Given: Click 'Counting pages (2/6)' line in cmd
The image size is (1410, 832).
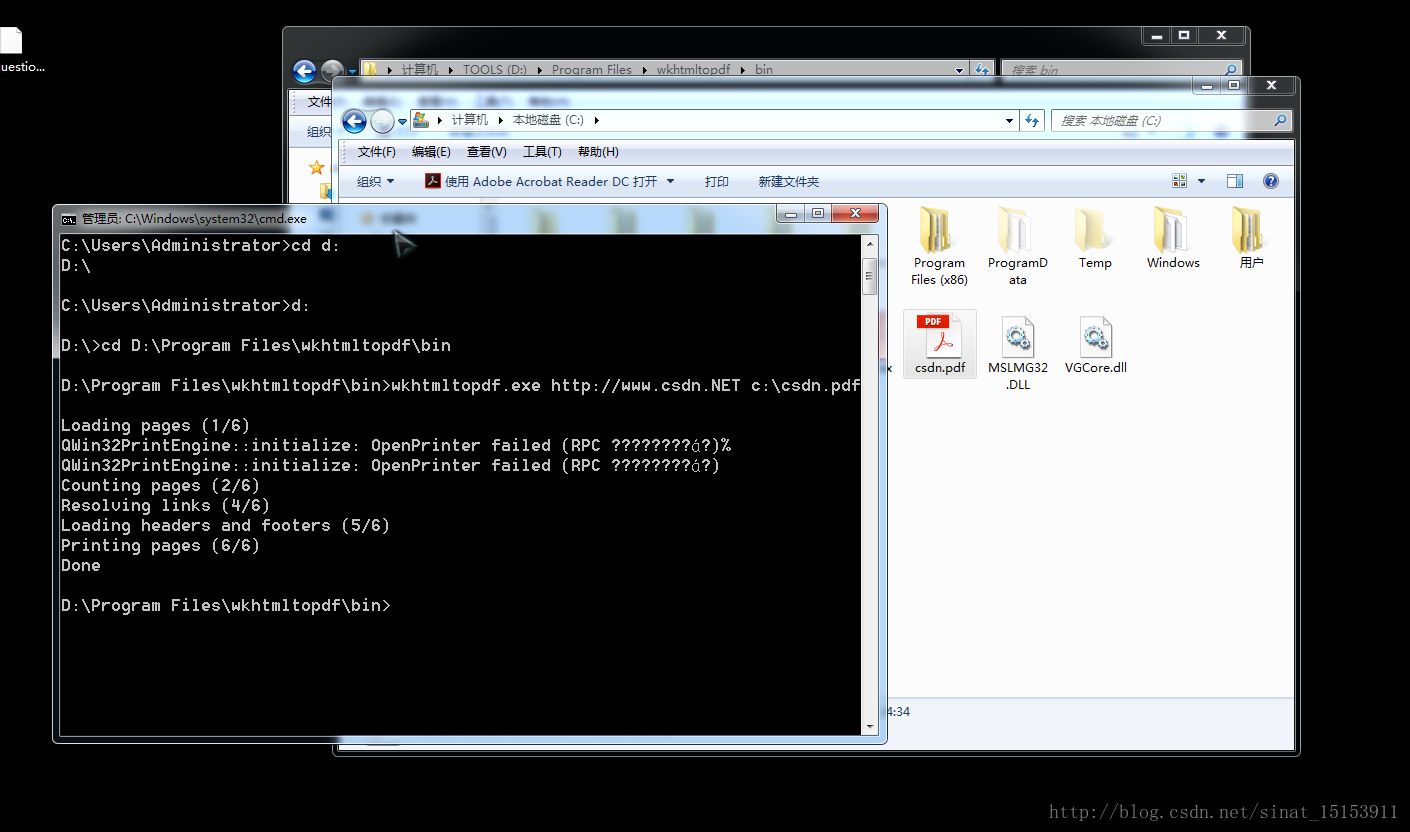Looking at the screenshot, I should click(160, 486).
